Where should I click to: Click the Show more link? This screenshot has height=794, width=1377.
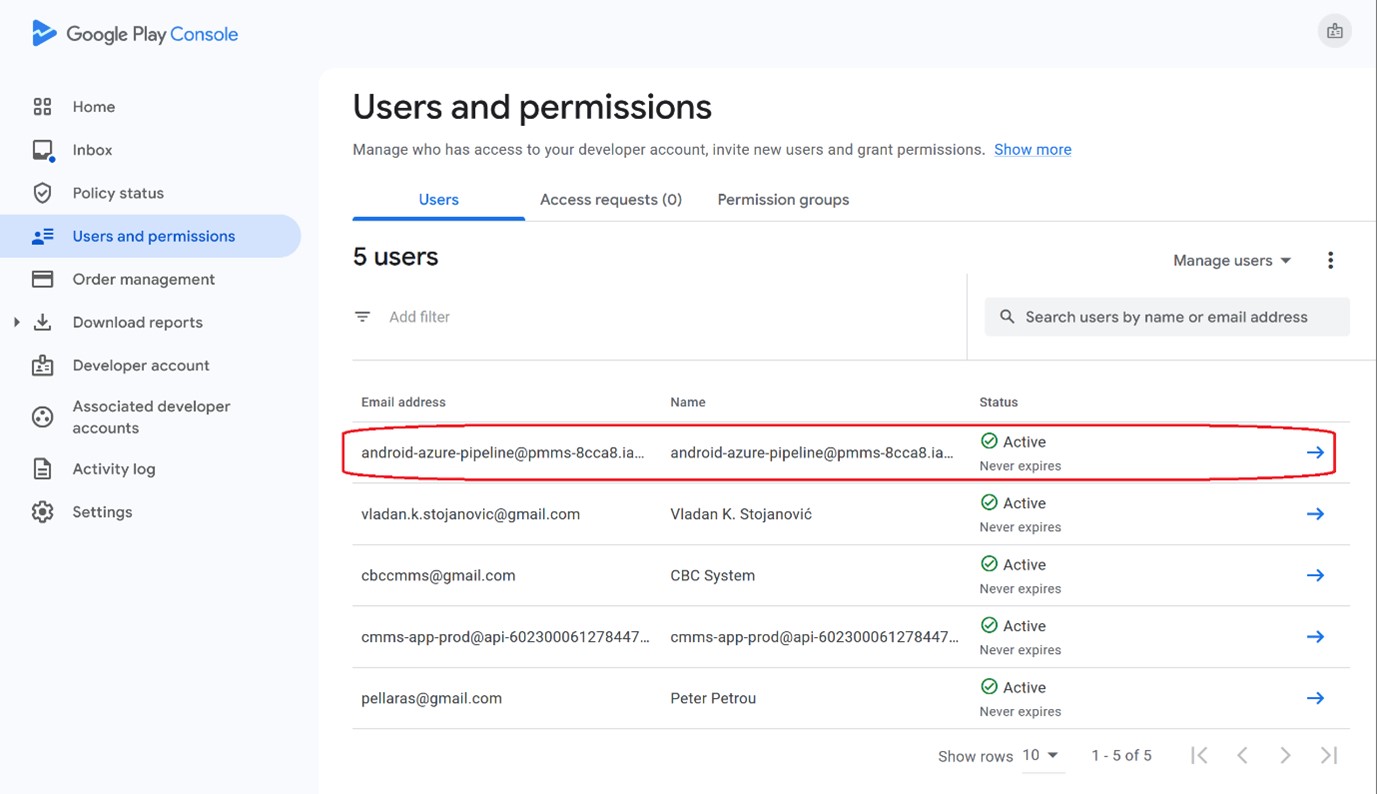(x=1032, y=150)
